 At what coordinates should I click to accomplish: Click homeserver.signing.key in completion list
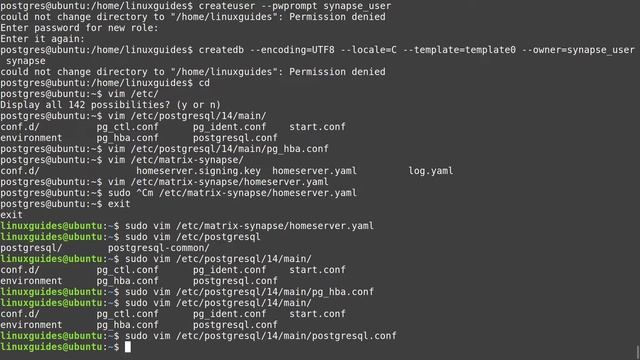[198, 171]
